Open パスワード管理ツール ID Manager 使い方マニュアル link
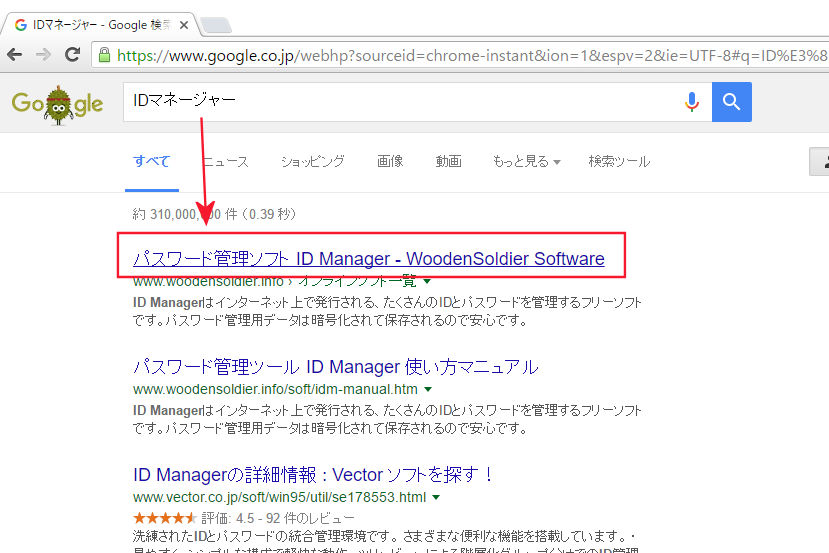Image resolution: width=829 pixels, height=553 pixels. click(336, 366)
